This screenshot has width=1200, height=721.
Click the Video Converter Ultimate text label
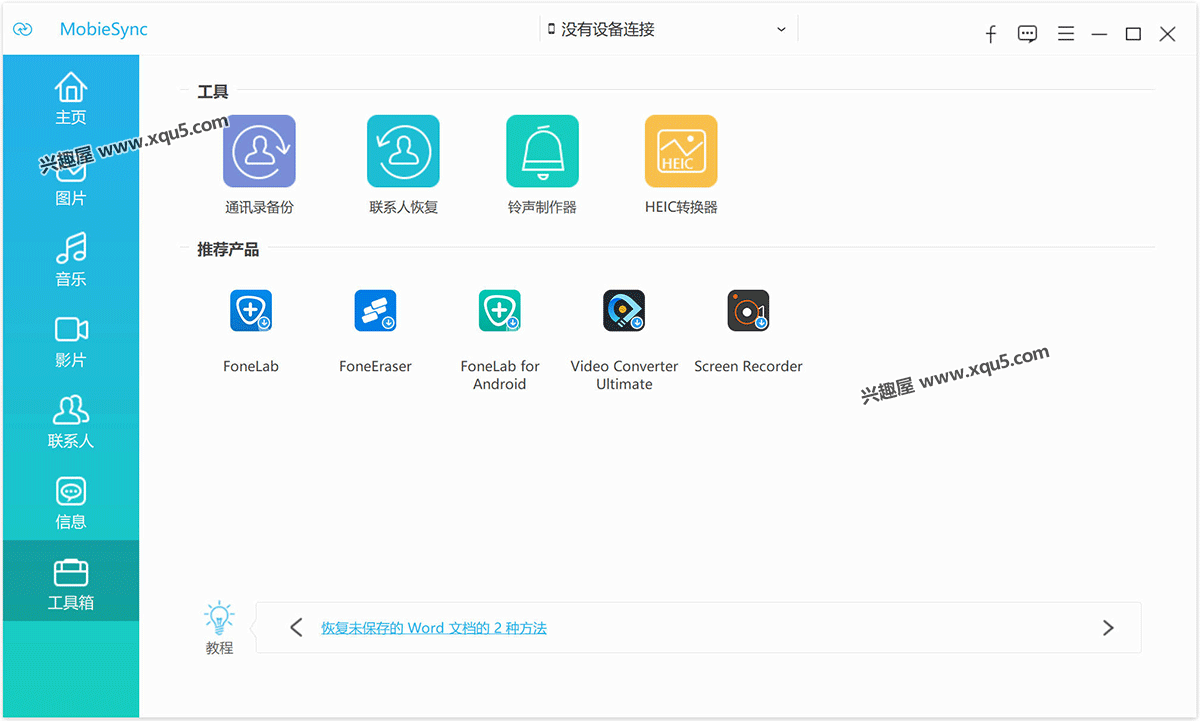point(624,375)
